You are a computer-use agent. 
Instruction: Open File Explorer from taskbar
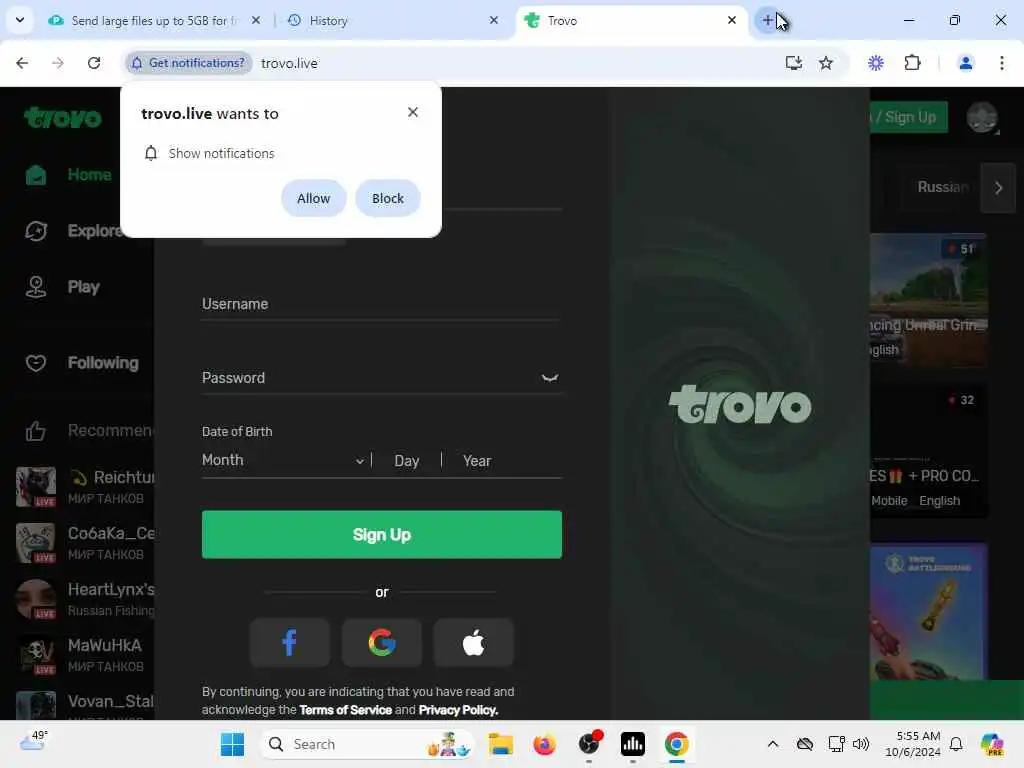501,744
